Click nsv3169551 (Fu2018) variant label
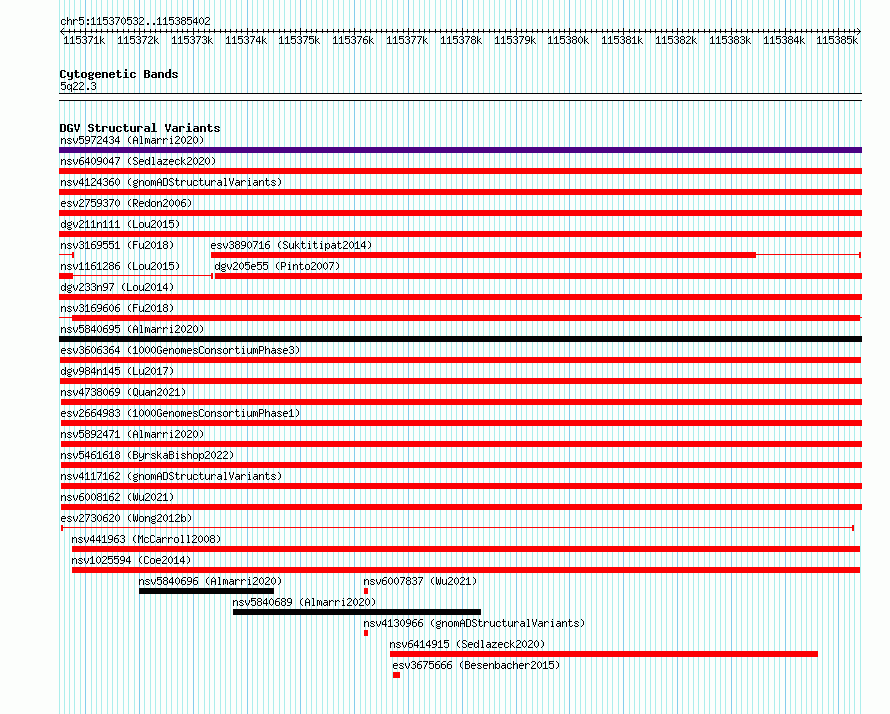 117,245
